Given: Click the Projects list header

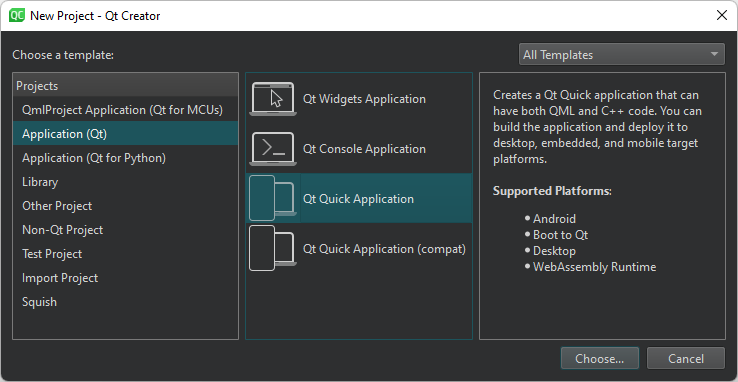Looking at the screenshot, I should [x=125, y=86].
